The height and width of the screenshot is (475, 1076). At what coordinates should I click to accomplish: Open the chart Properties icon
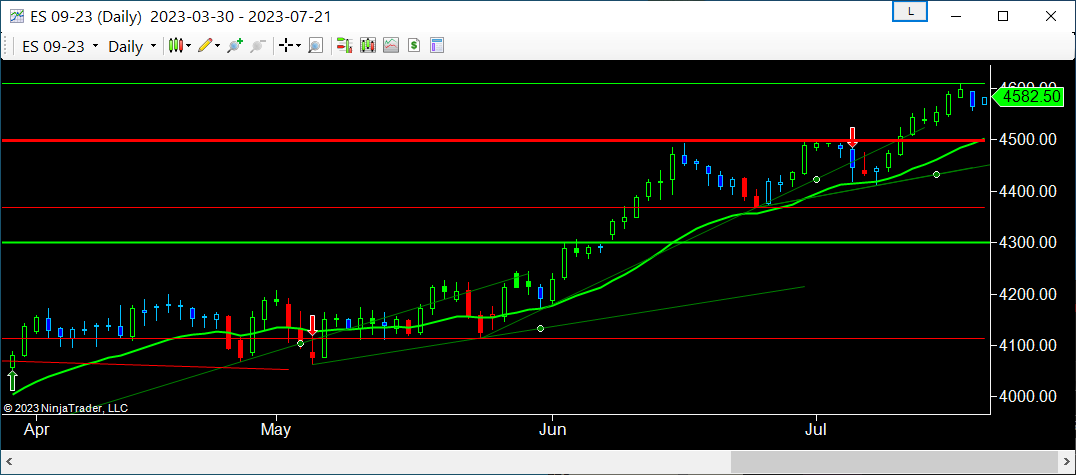coord(437,46)
